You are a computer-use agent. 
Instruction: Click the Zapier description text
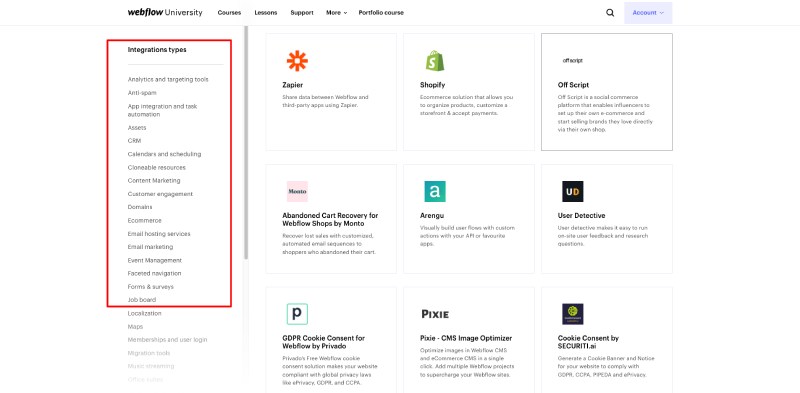point(325,101)
